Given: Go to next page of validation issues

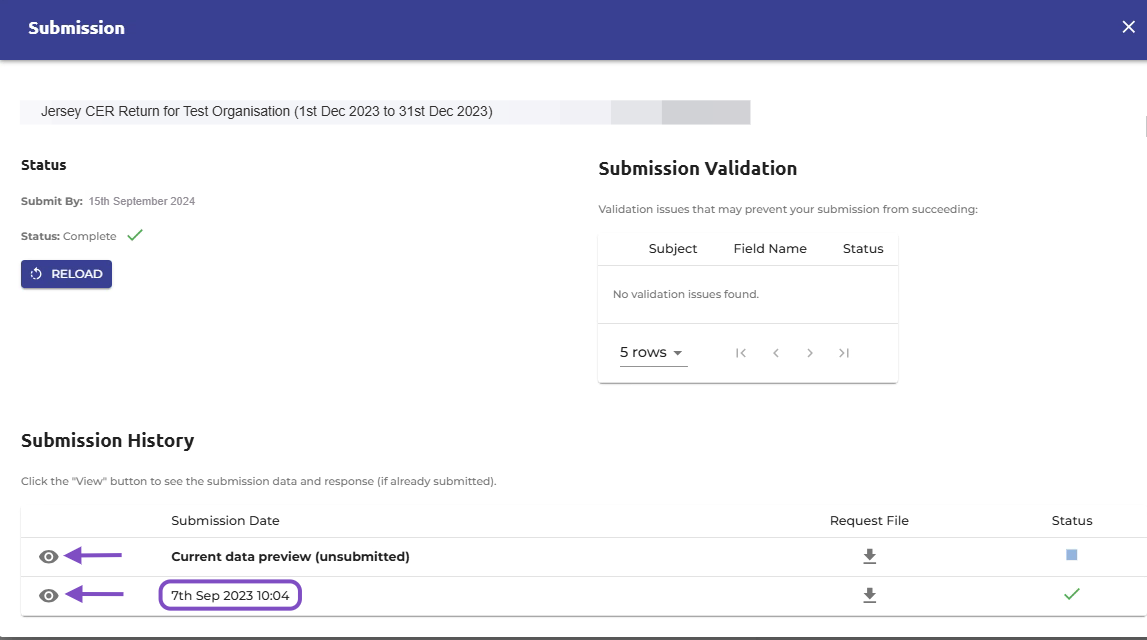Looking at the screenshot, I should pyautogui.click(x=810, y=353).
